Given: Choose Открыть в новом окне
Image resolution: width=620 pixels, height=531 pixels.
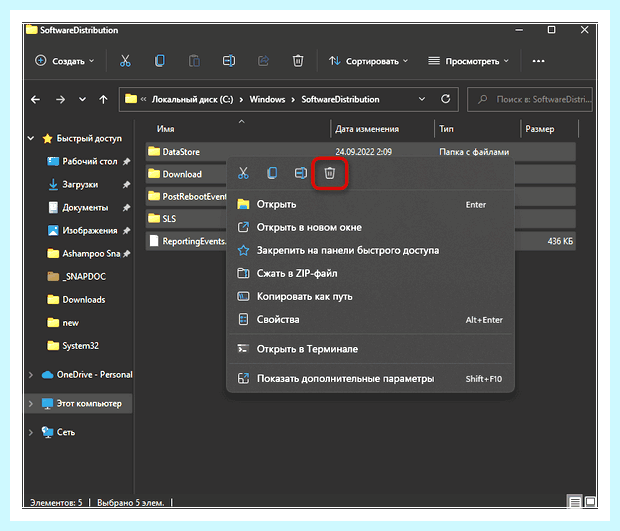Looking at the screenshot, I should point(370,227).
